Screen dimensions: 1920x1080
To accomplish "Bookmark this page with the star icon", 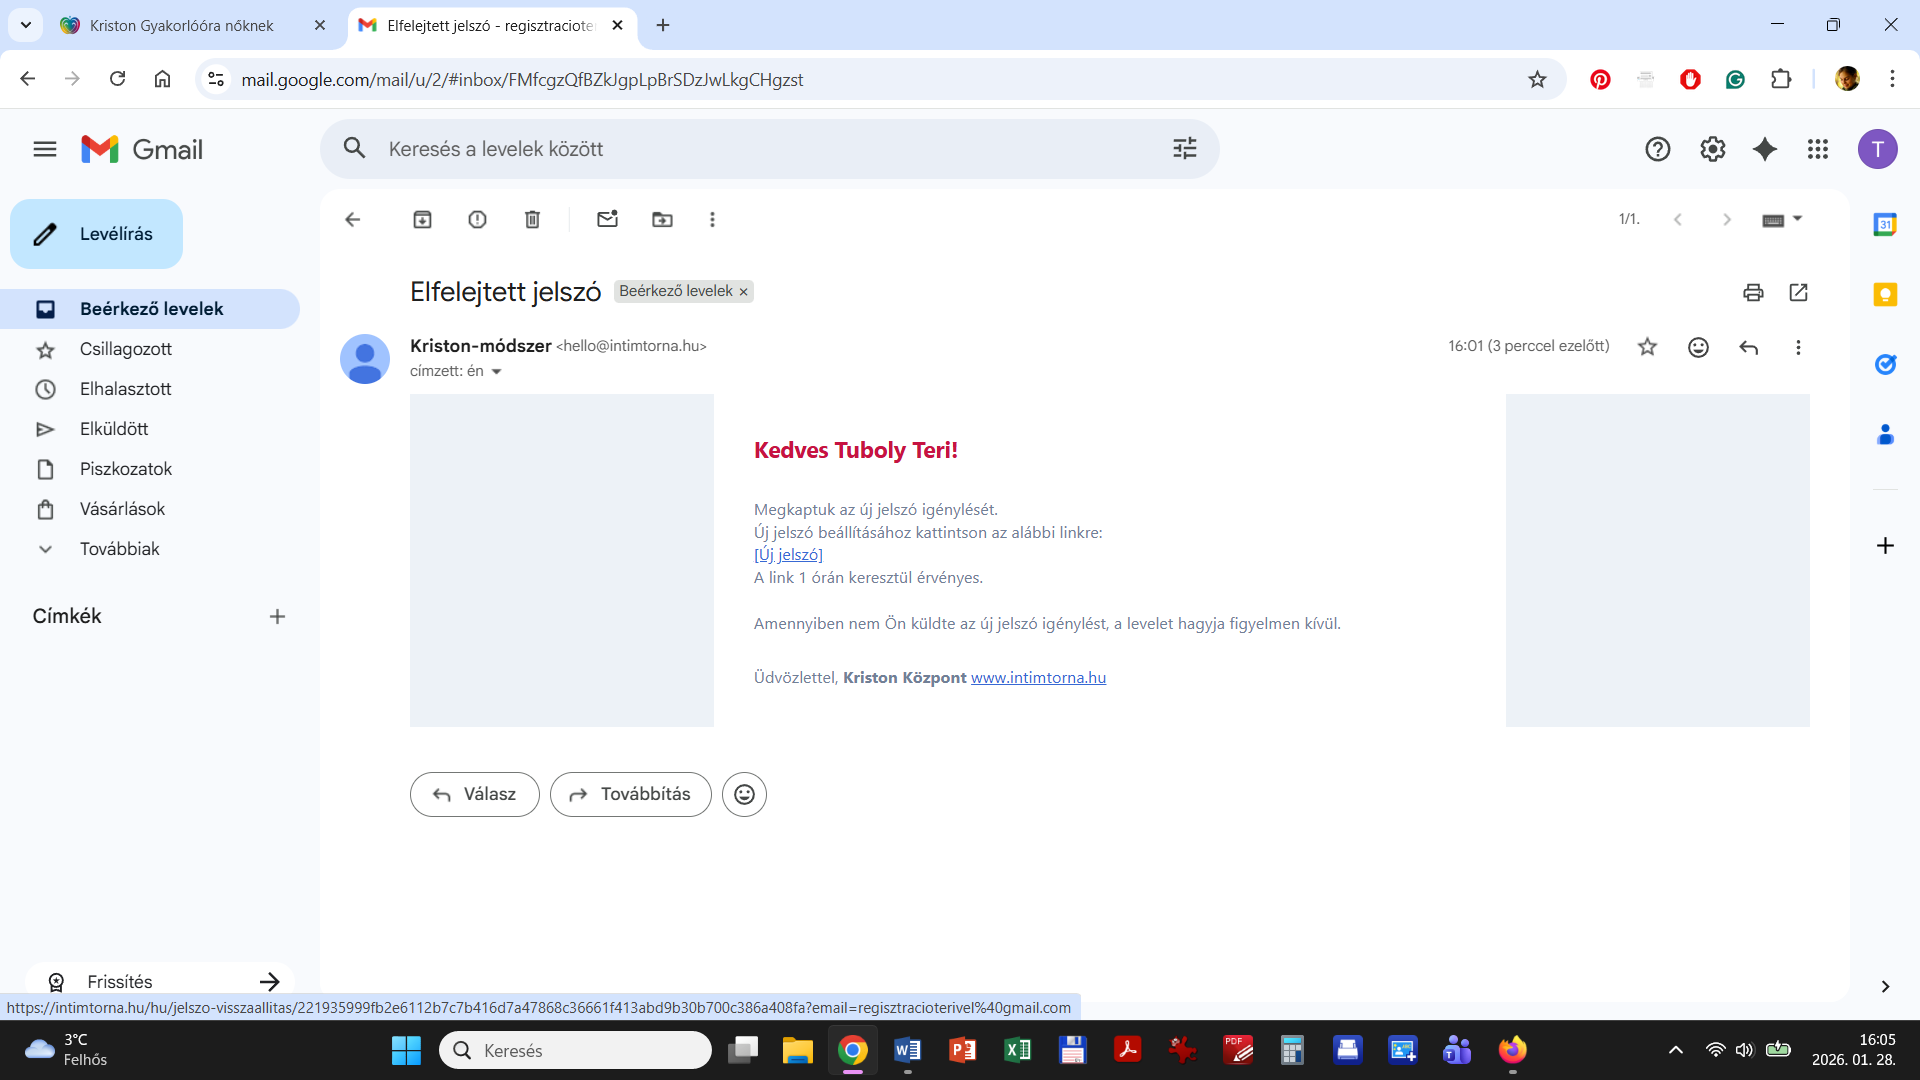I will (1537, 79).
